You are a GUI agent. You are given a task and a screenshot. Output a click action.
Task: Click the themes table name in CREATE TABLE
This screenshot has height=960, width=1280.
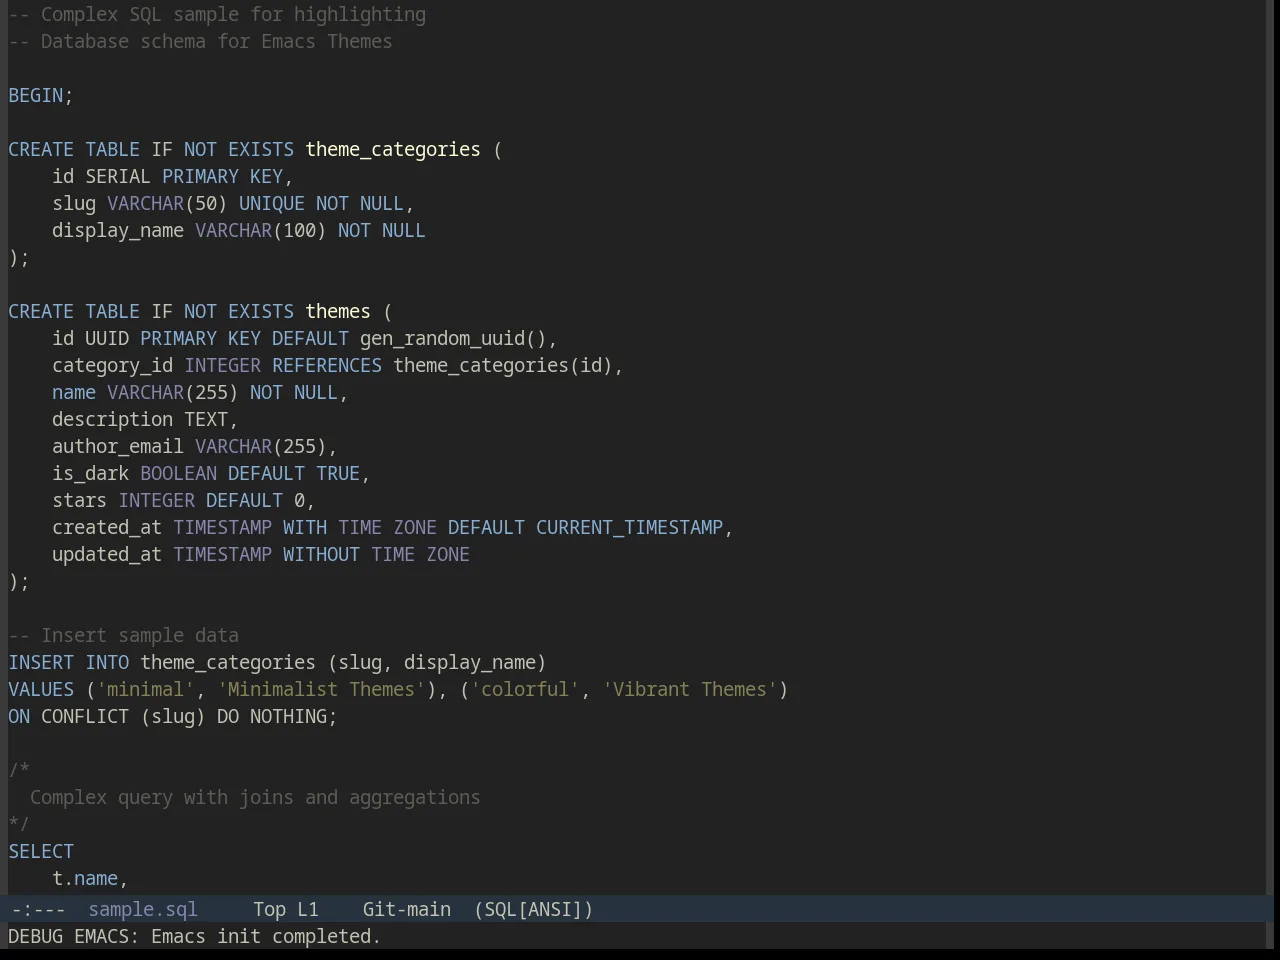[x=338, y=312]
